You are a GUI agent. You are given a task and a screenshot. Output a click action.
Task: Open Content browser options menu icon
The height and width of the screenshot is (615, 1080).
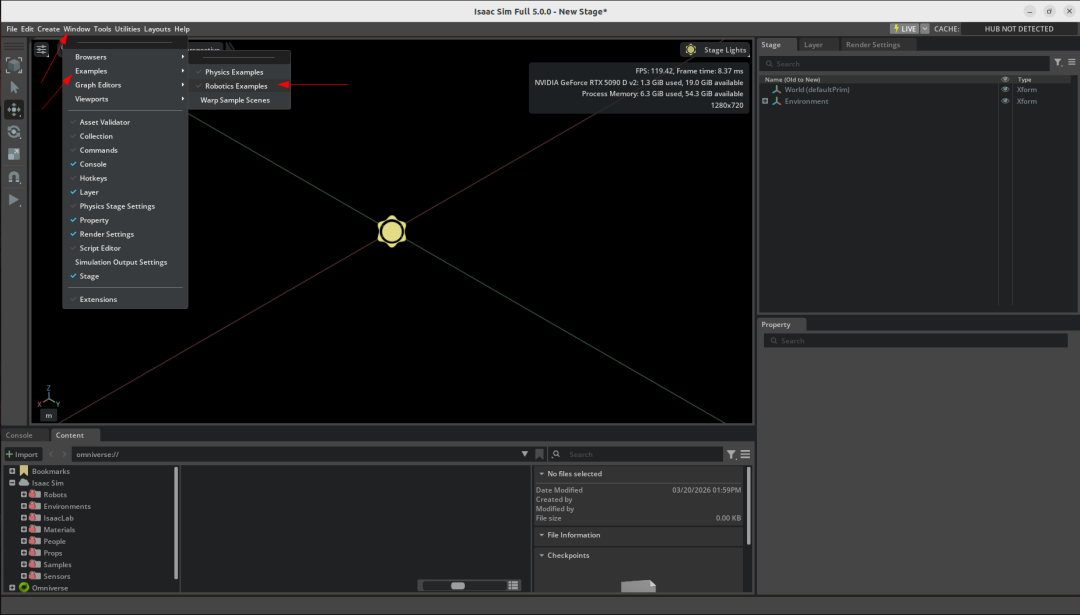[745, 454]
